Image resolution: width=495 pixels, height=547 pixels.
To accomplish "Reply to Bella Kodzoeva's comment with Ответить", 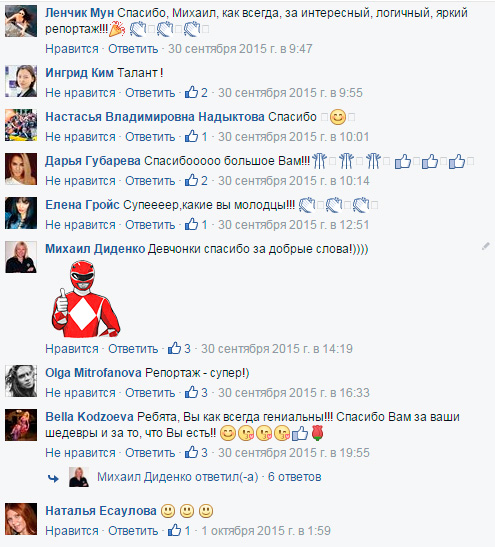I will coord(150,452).
